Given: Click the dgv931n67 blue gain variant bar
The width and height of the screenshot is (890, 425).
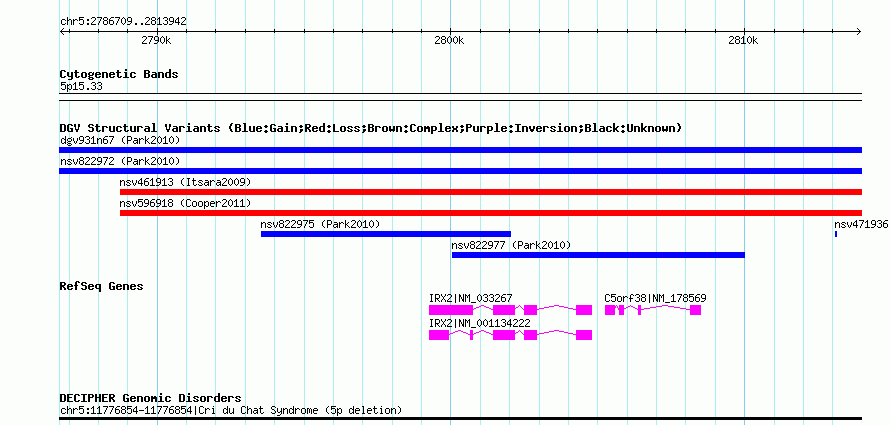Looking at the screenshot, I should click(x=460, y=150).
